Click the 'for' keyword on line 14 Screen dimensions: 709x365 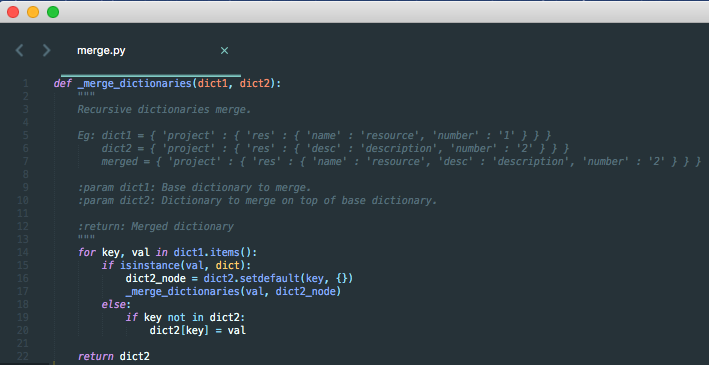(86, 252)
